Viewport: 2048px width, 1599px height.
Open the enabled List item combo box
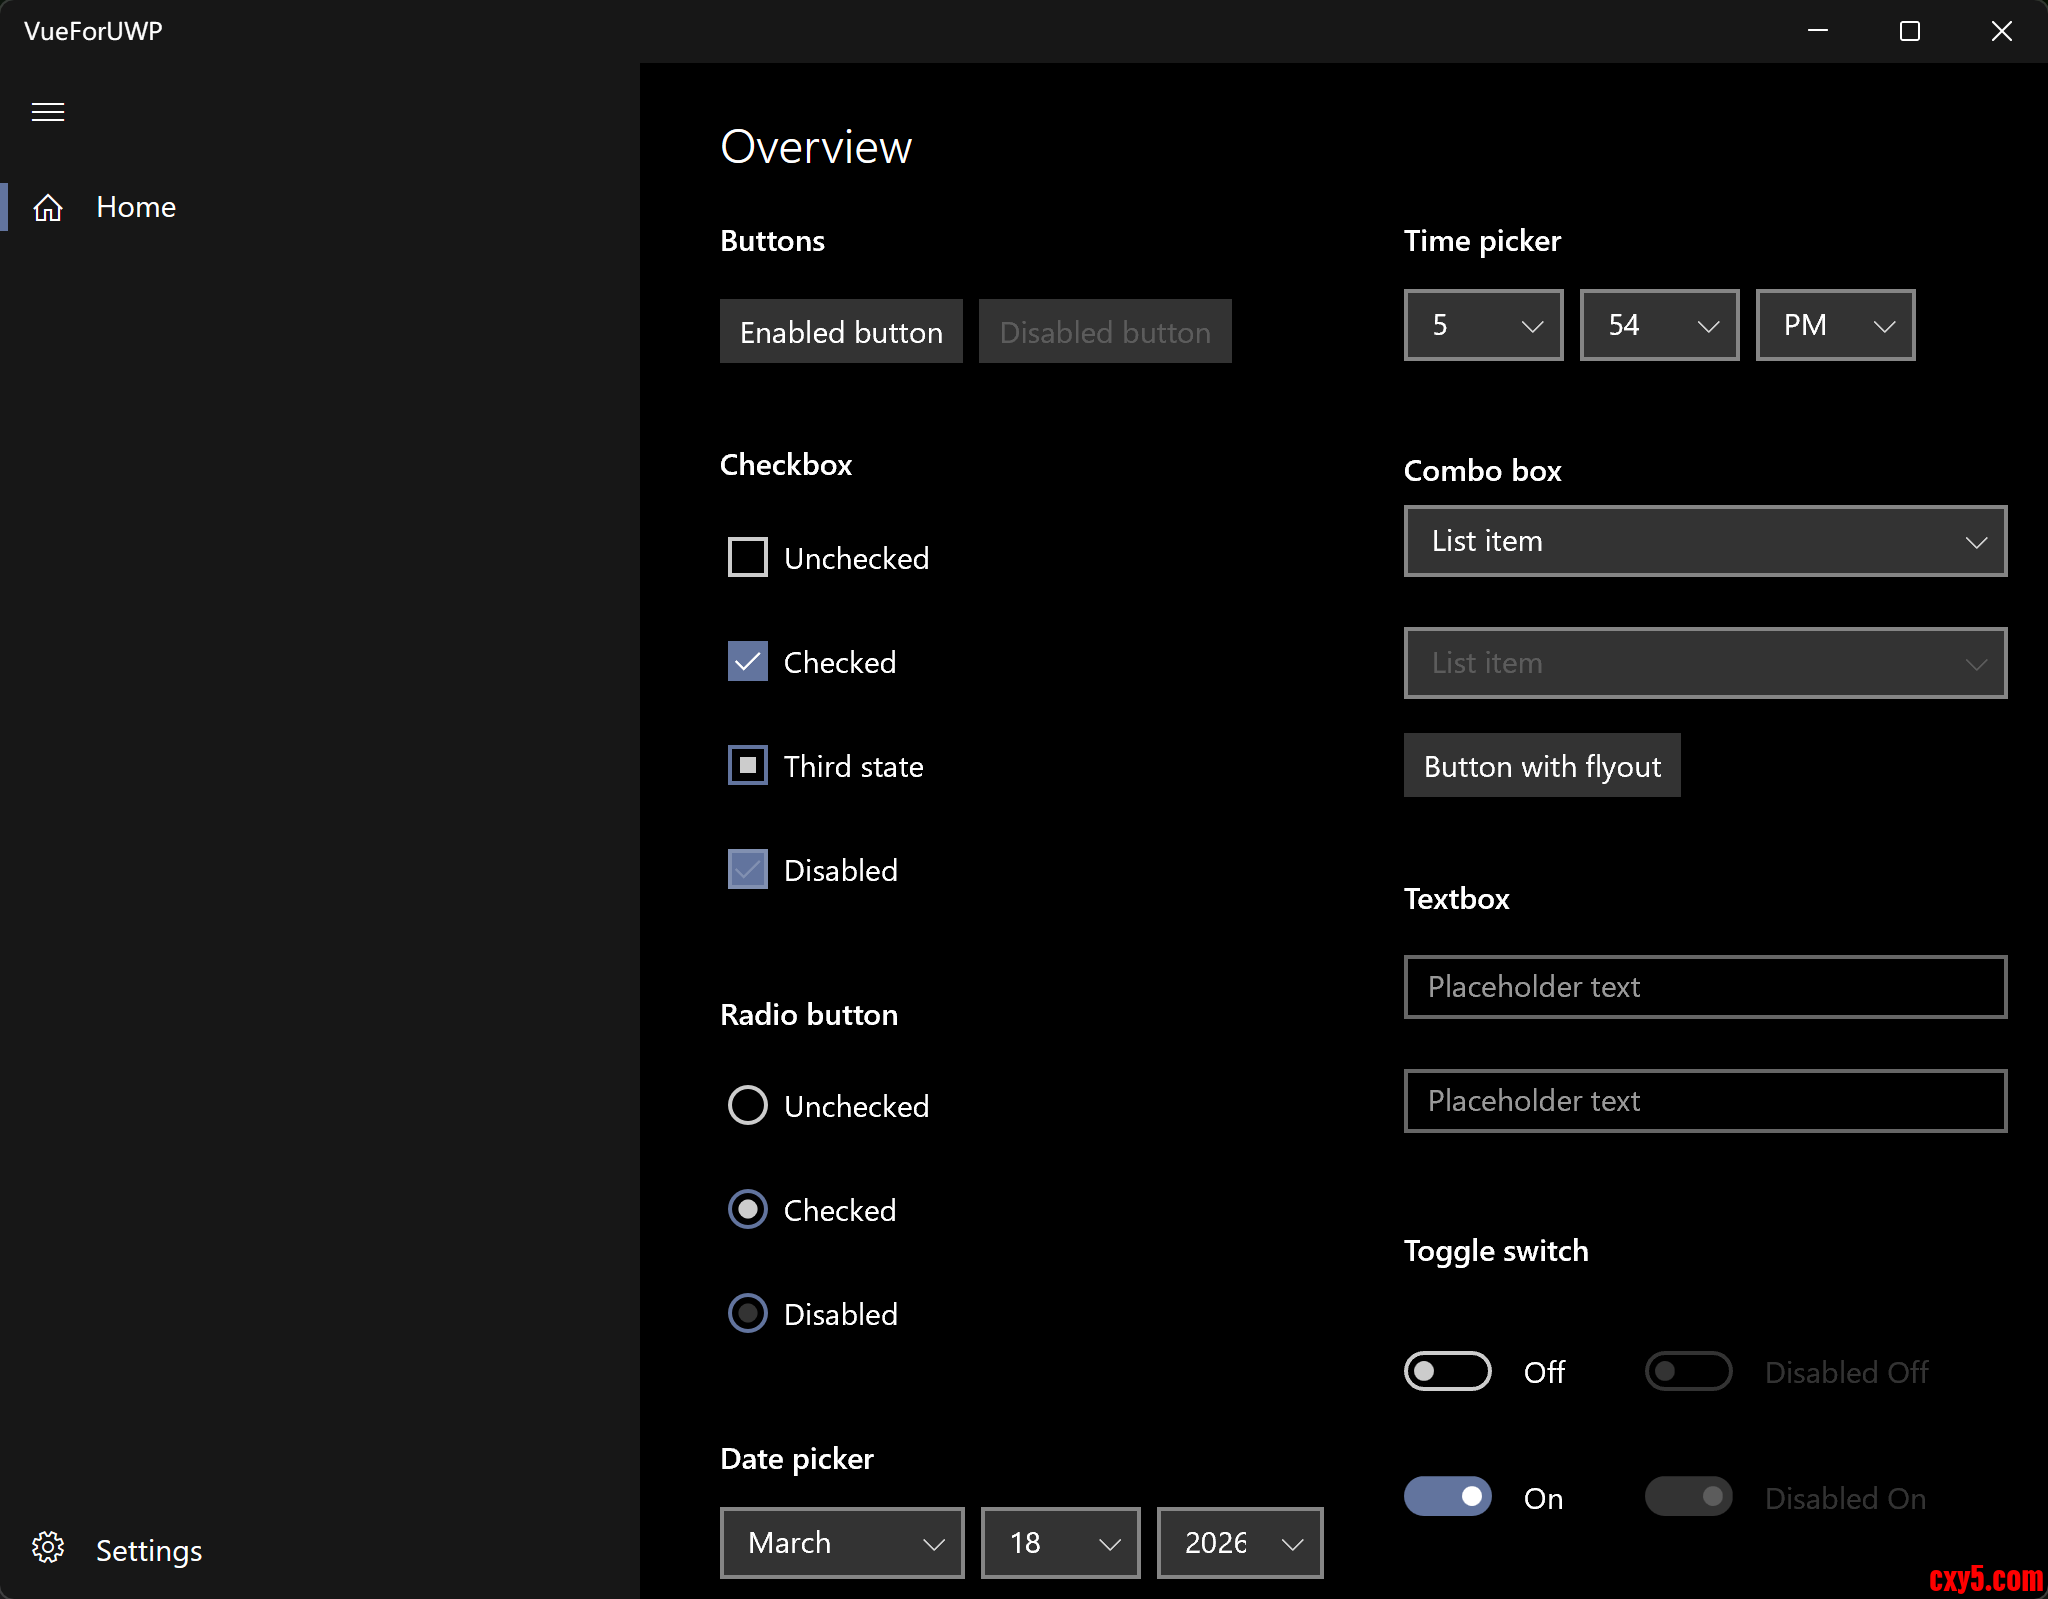(x=1705, y=541)
